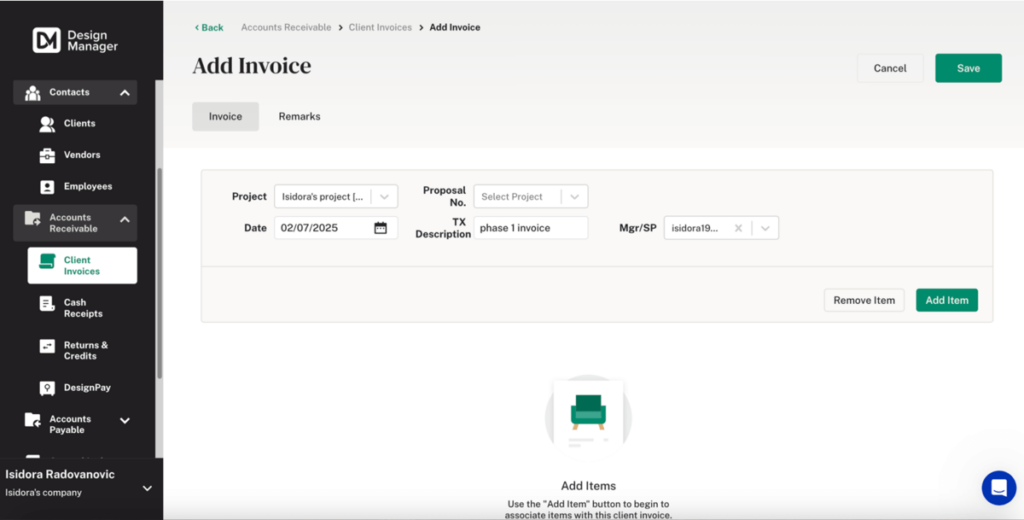Screen dimensions: 1024x520
Task: Open Accounts Receivable breadcrumb link
Action: click(x=286, y=27)
